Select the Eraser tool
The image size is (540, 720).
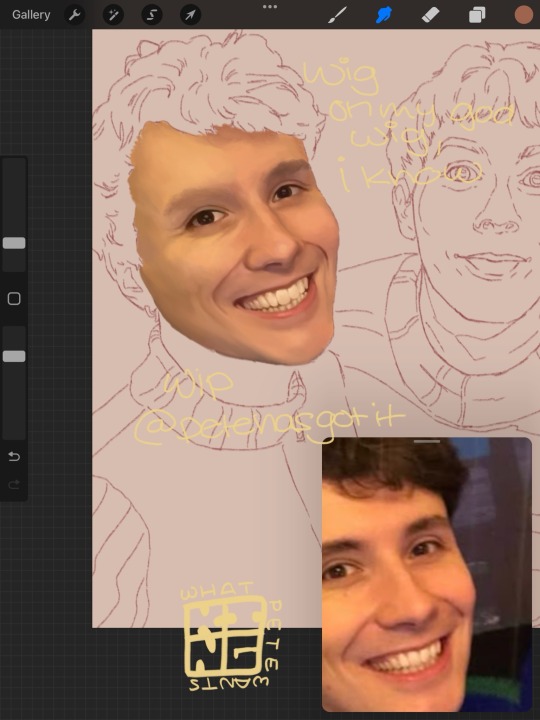430,15
